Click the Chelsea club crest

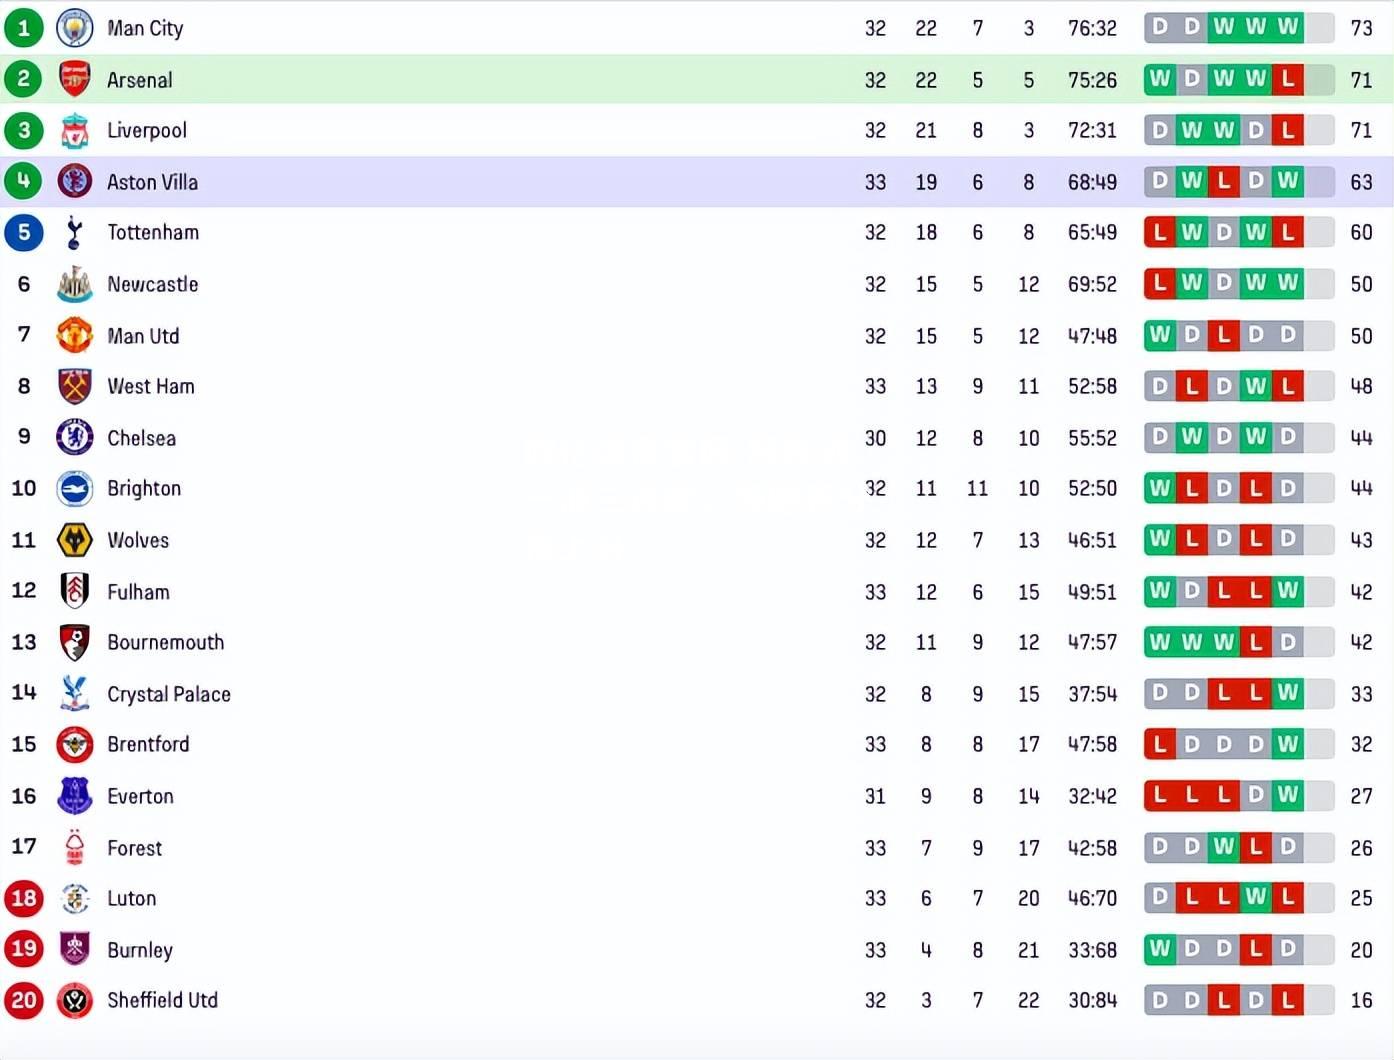point(75,437)
